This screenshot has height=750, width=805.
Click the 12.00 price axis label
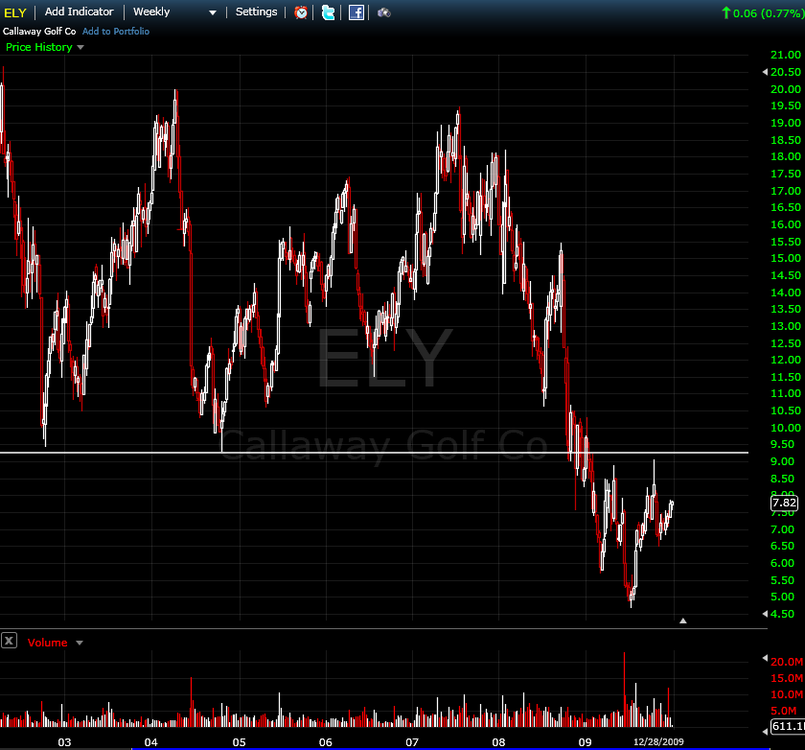pyautogui.click(x=785, y=360)
